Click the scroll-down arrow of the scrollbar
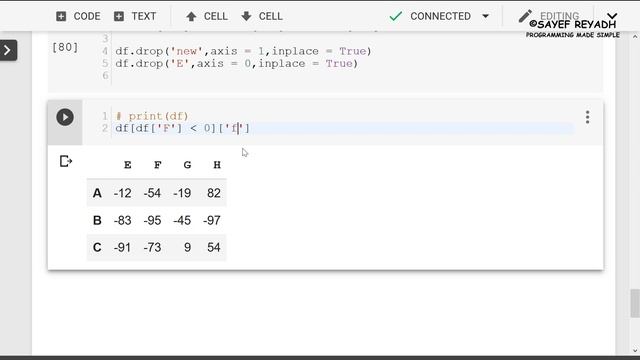The height and width of the screenshot is (360, 640). tap(635, 350)
